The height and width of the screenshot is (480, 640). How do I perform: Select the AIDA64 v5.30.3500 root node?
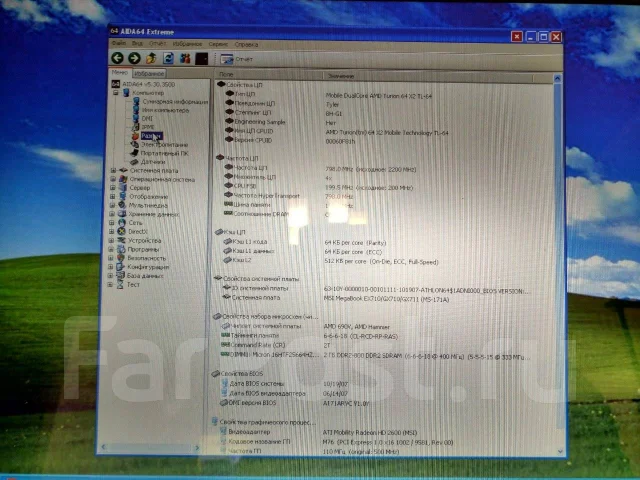click(x=149, y=84)
